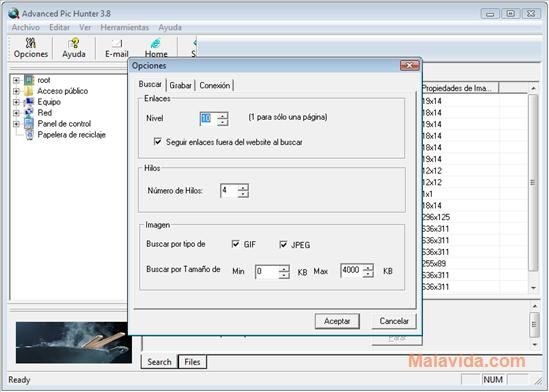Select the Red network icon
The height and width of the screenshot is (392, 549).
[x=29, y=113]
